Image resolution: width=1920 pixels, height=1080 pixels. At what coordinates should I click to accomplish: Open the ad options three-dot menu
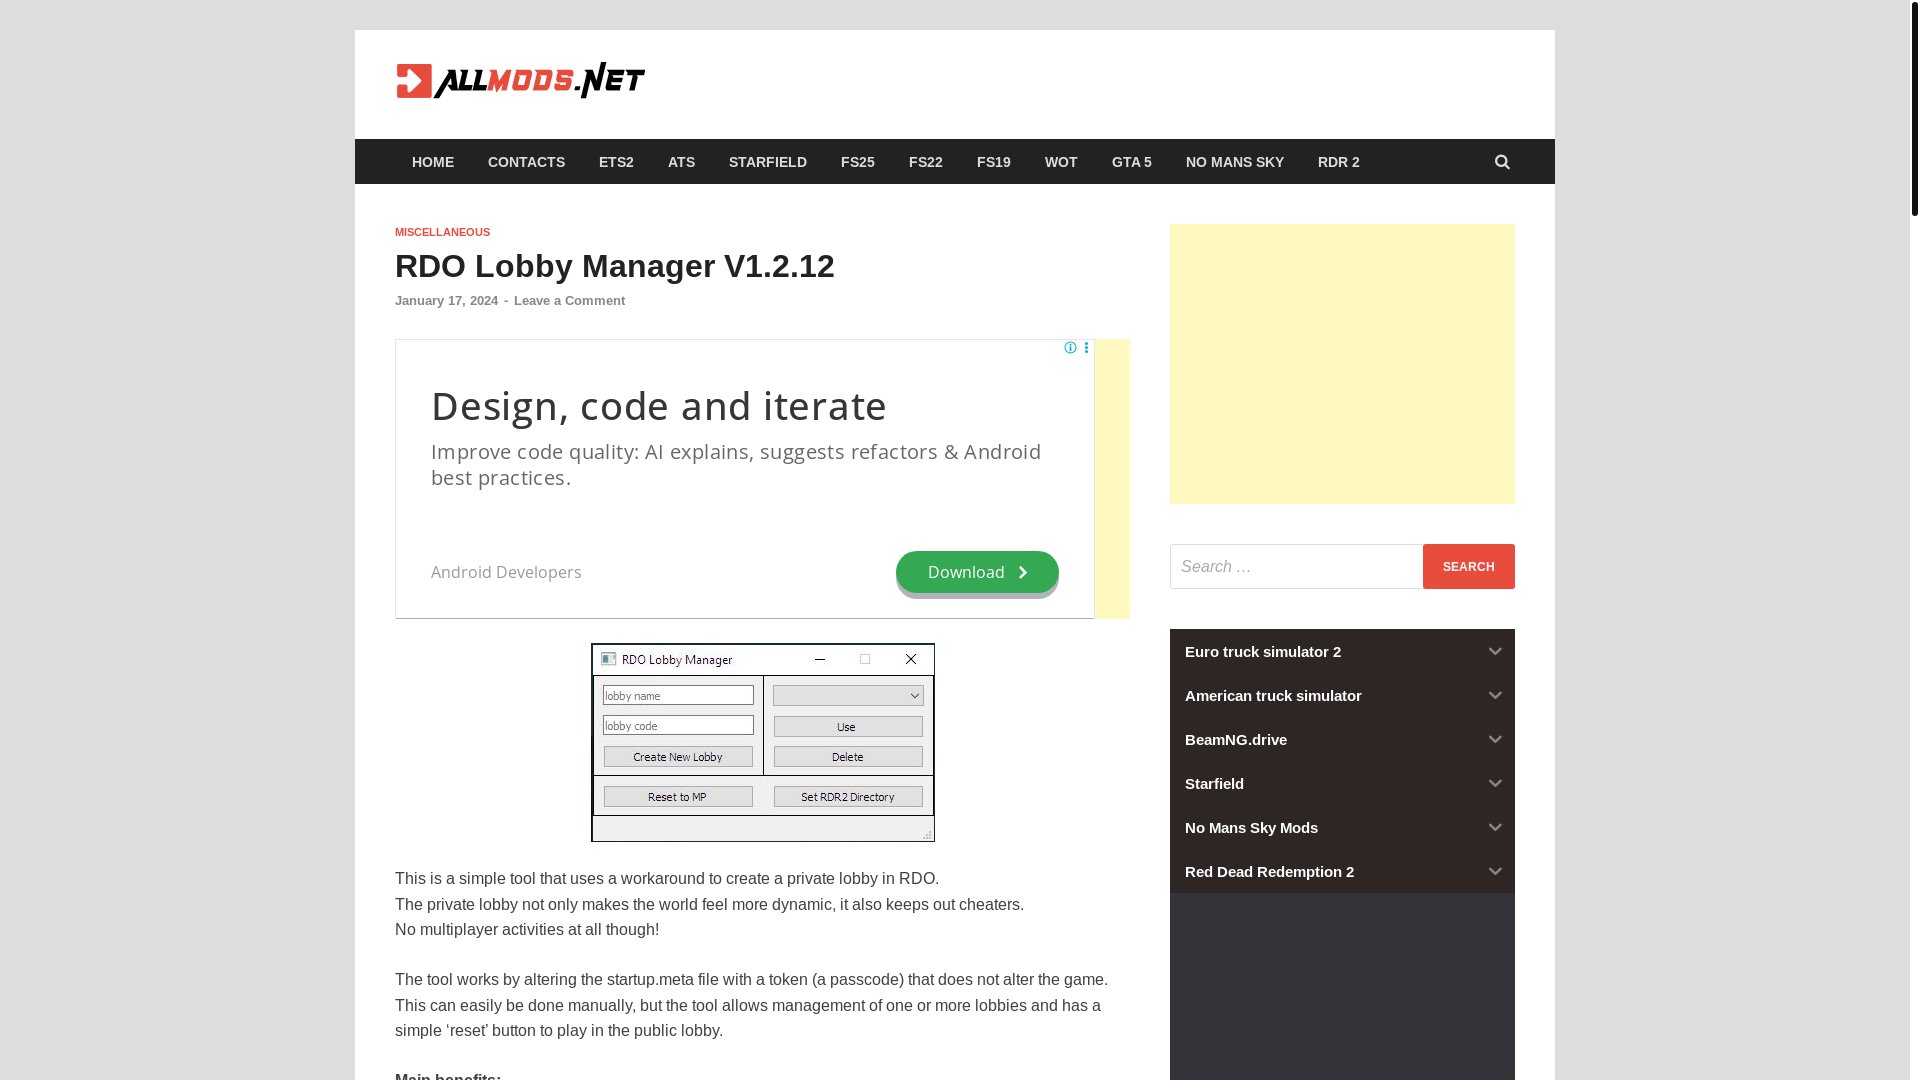tap(1086, 348)
